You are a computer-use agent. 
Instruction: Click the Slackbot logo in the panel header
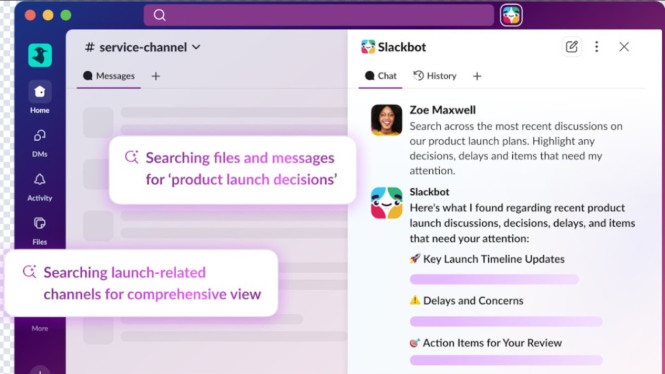(x=368, y=47)
